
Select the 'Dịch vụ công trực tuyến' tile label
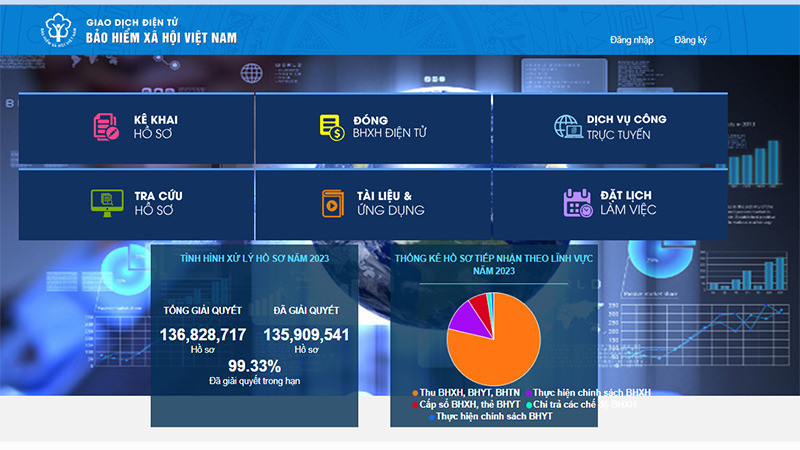click(626, 126)
